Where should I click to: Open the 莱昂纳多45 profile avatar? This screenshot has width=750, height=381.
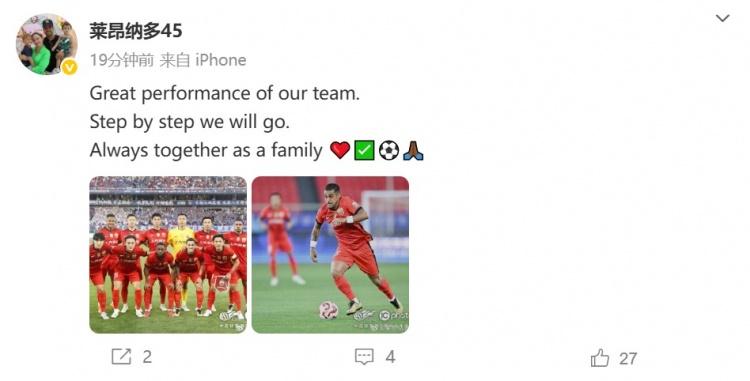tap(46, 44)
